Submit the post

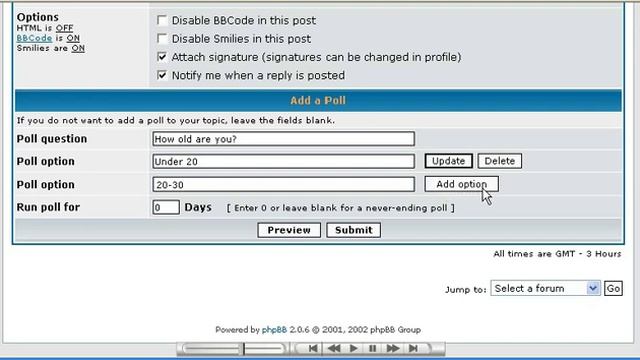[353, 230]
